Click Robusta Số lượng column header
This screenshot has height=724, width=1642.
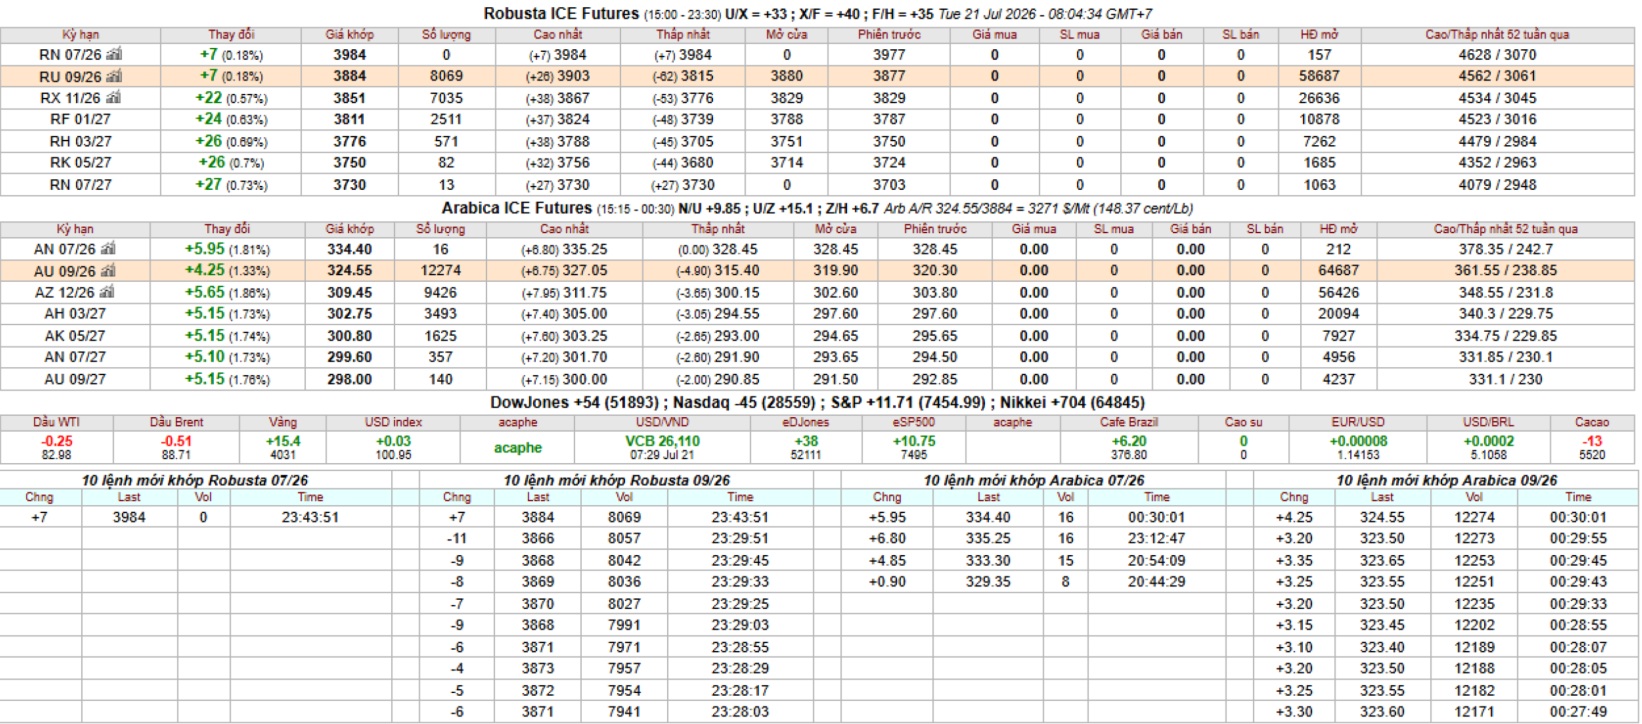pos(446,34)
